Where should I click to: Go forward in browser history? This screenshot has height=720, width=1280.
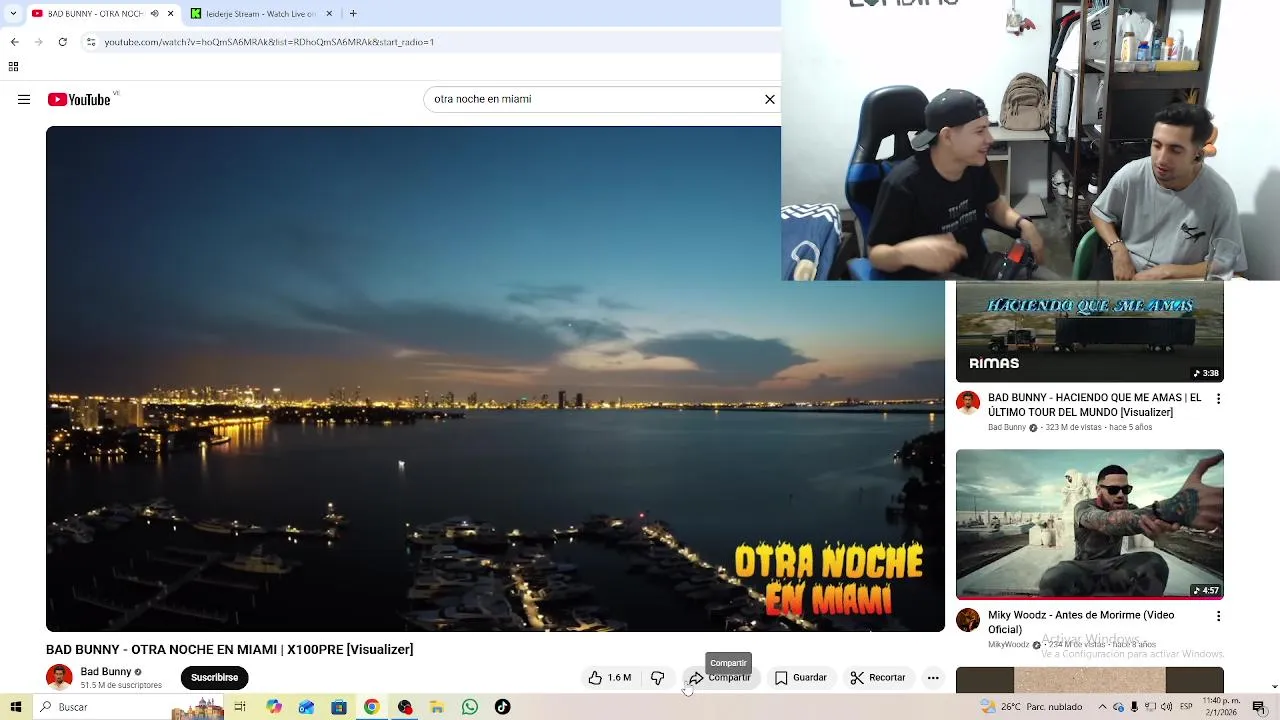[38, 42]
